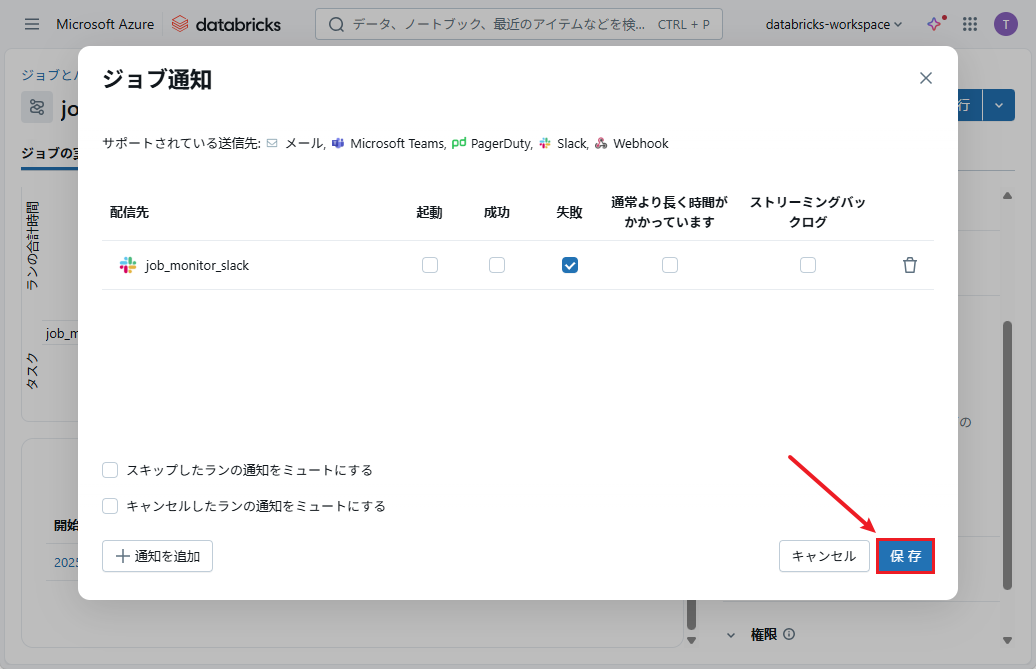Click the 通知を追加 button
Image resolution: width=1036 pixels, height=669 pixels.
tap(157, 556)
